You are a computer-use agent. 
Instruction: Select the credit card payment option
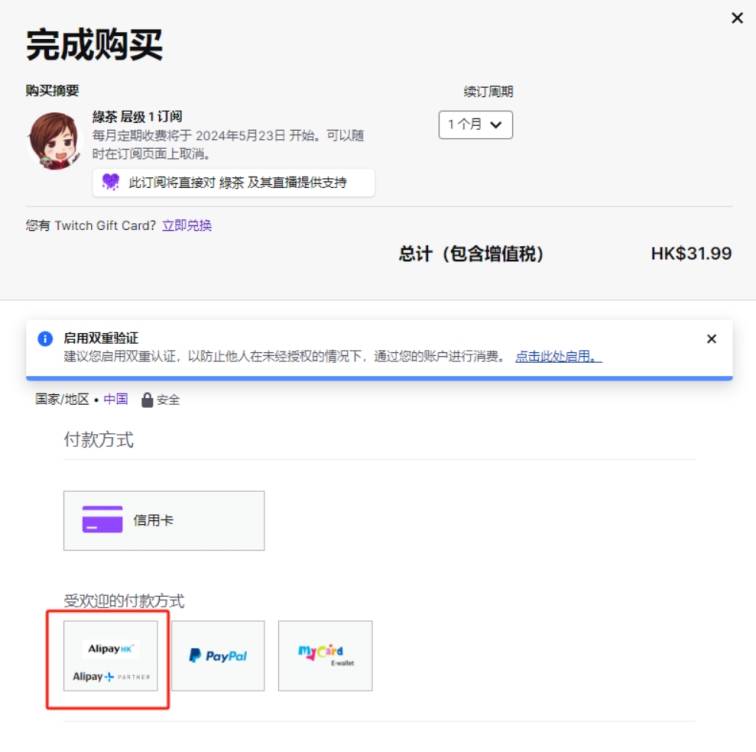click(164, 521)
